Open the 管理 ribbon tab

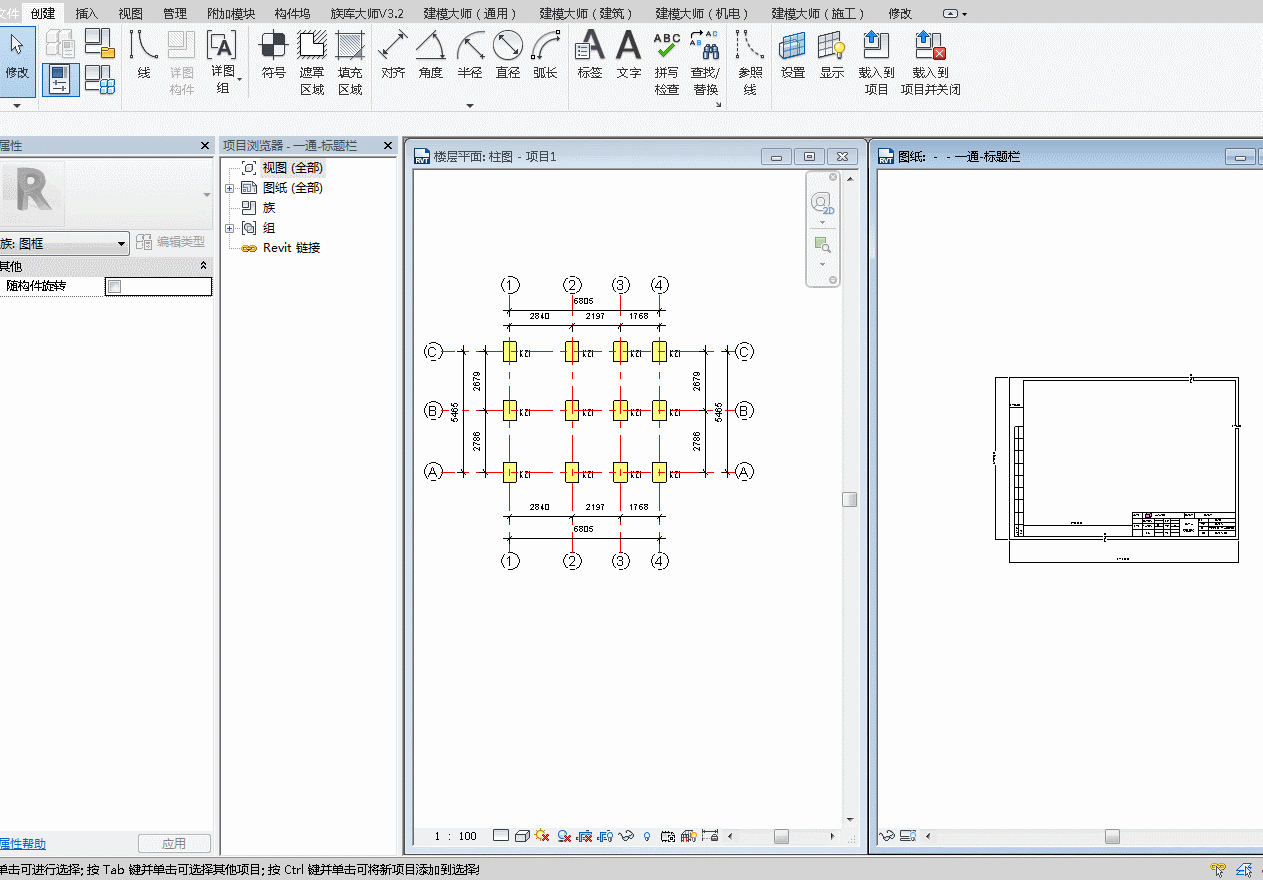click(x=175, y=13)
